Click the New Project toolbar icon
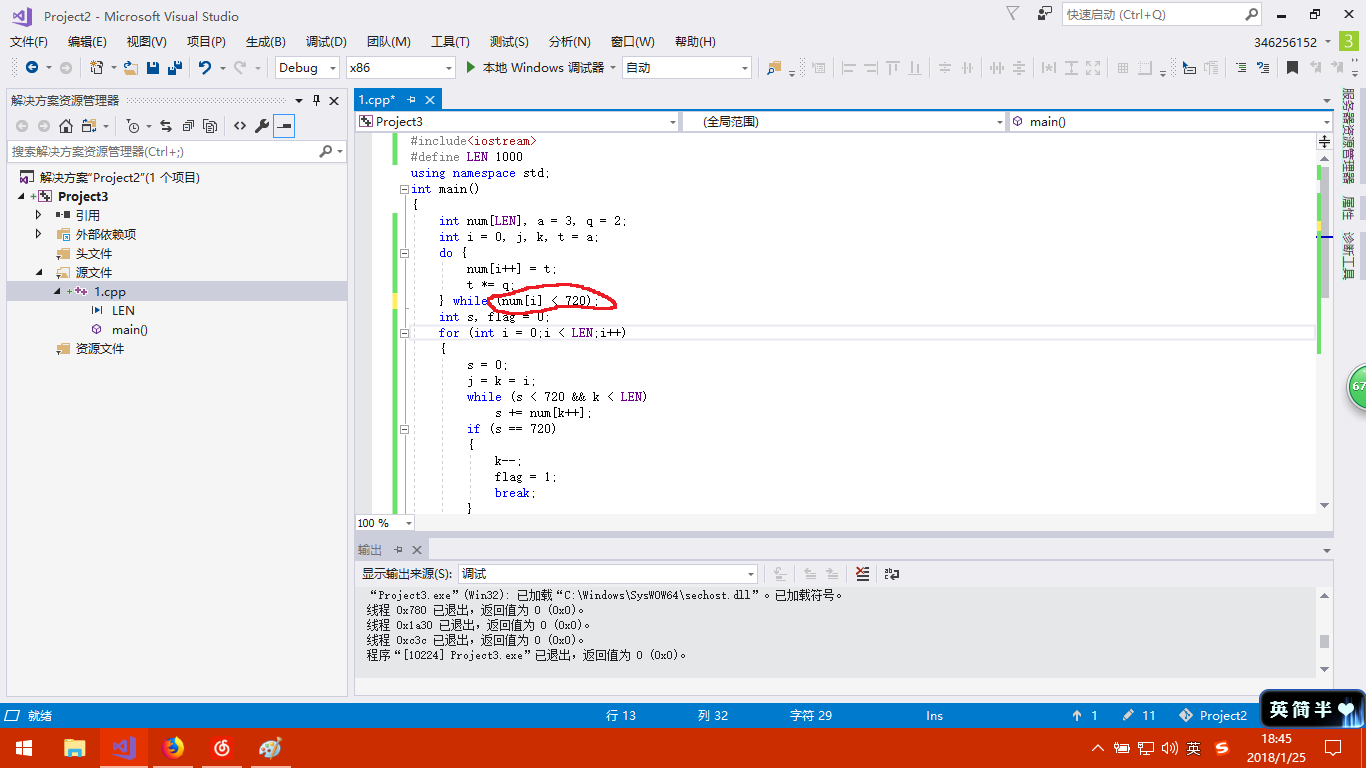1366x768 pixels. click(x=97, y=67)
